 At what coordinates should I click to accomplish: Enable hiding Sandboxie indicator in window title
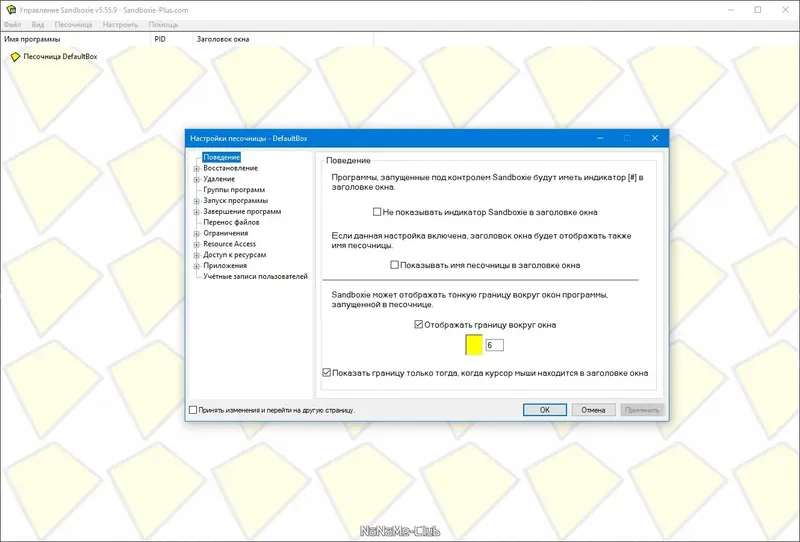377,212
